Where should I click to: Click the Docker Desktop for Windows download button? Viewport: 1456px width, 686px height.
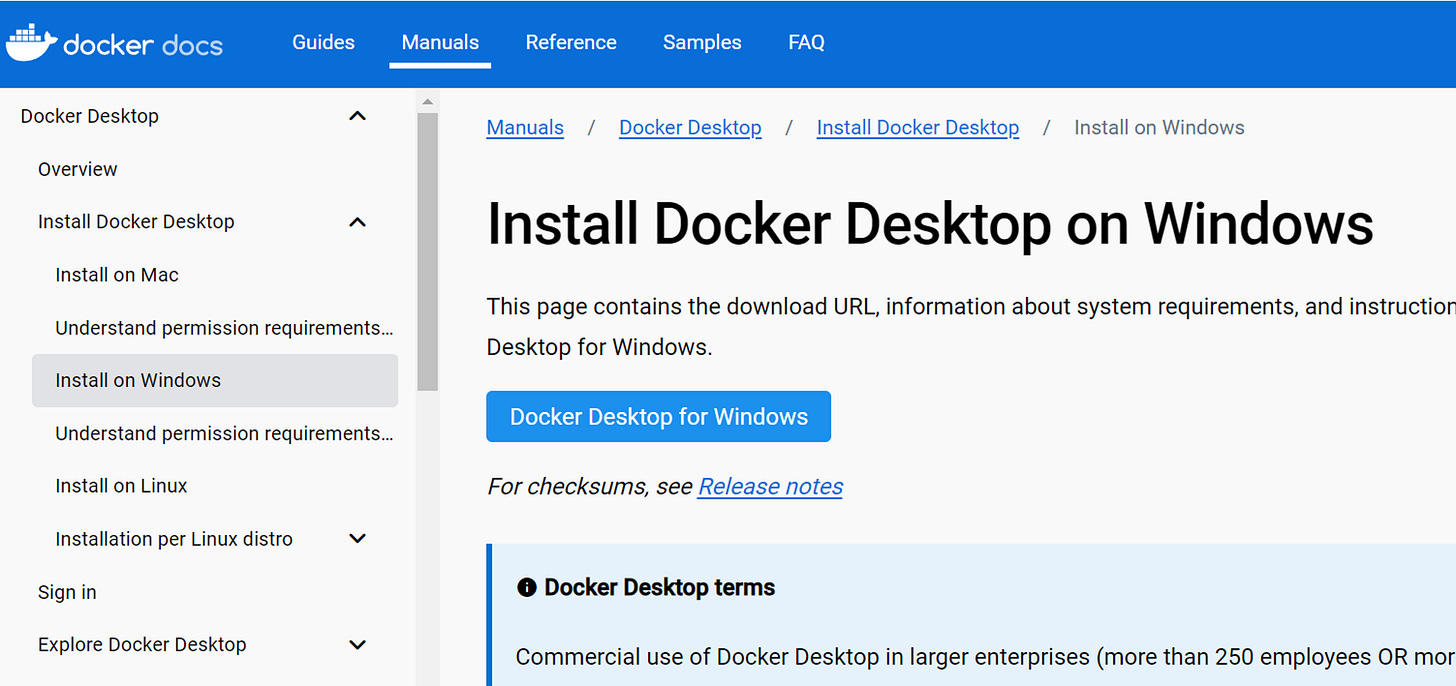[x=659, y=416]
